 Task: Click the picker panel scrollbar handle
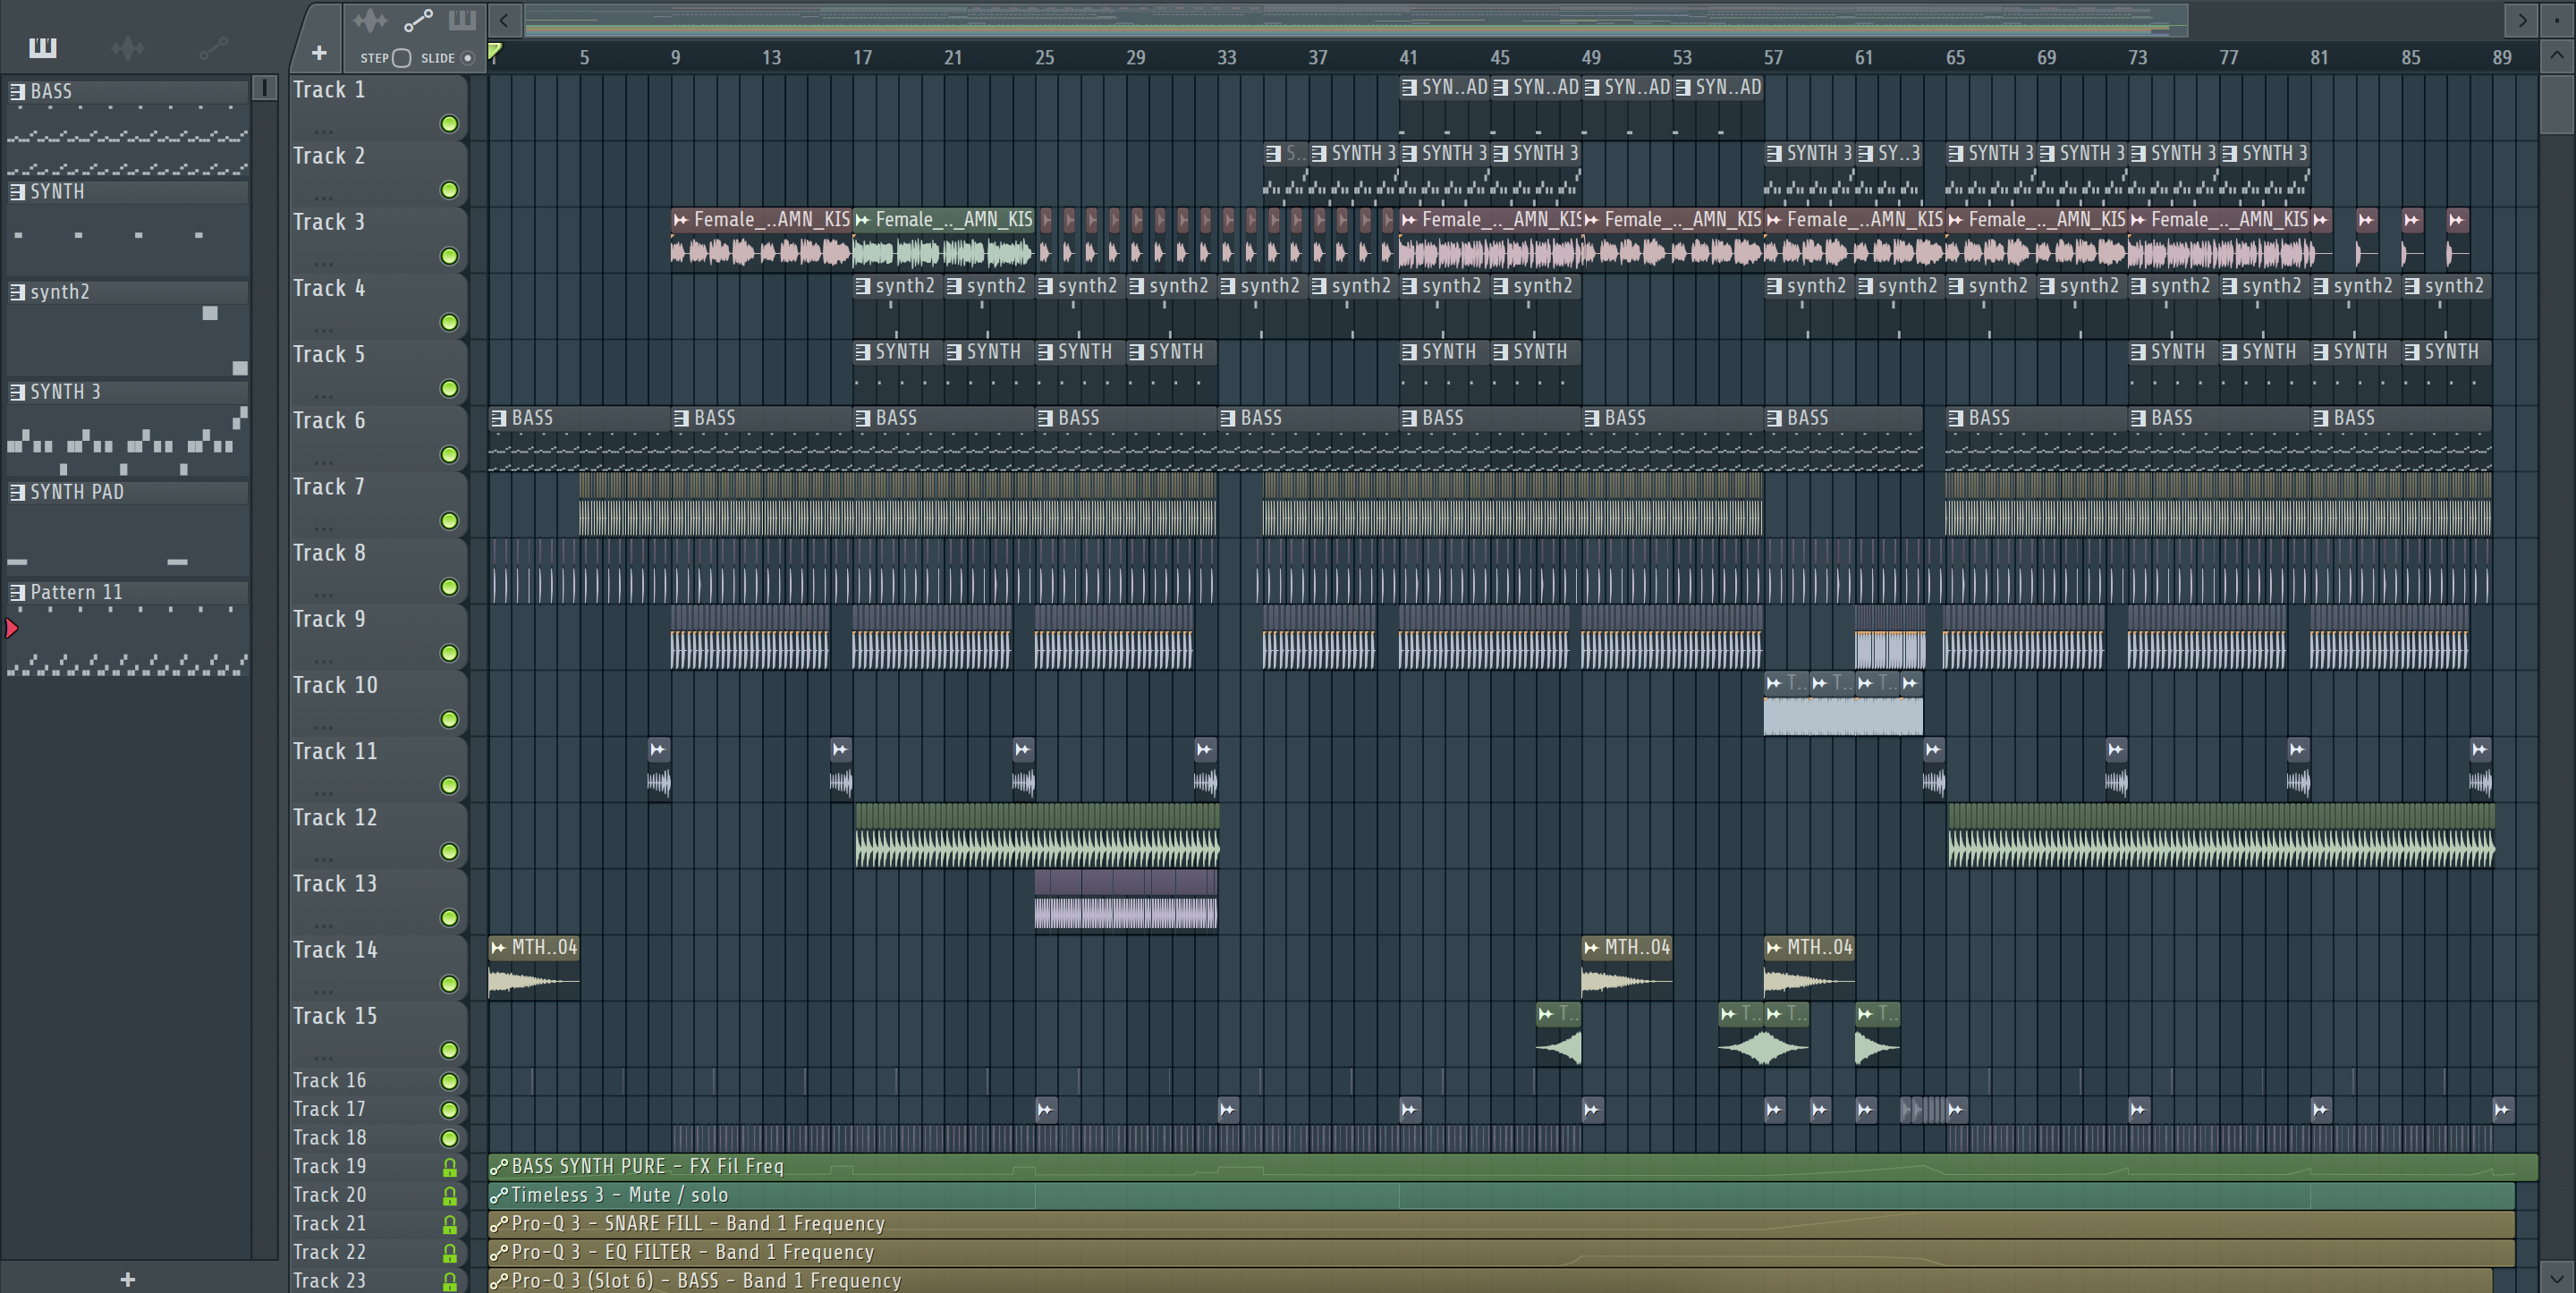pyautogui.click(x=265, y=88)
